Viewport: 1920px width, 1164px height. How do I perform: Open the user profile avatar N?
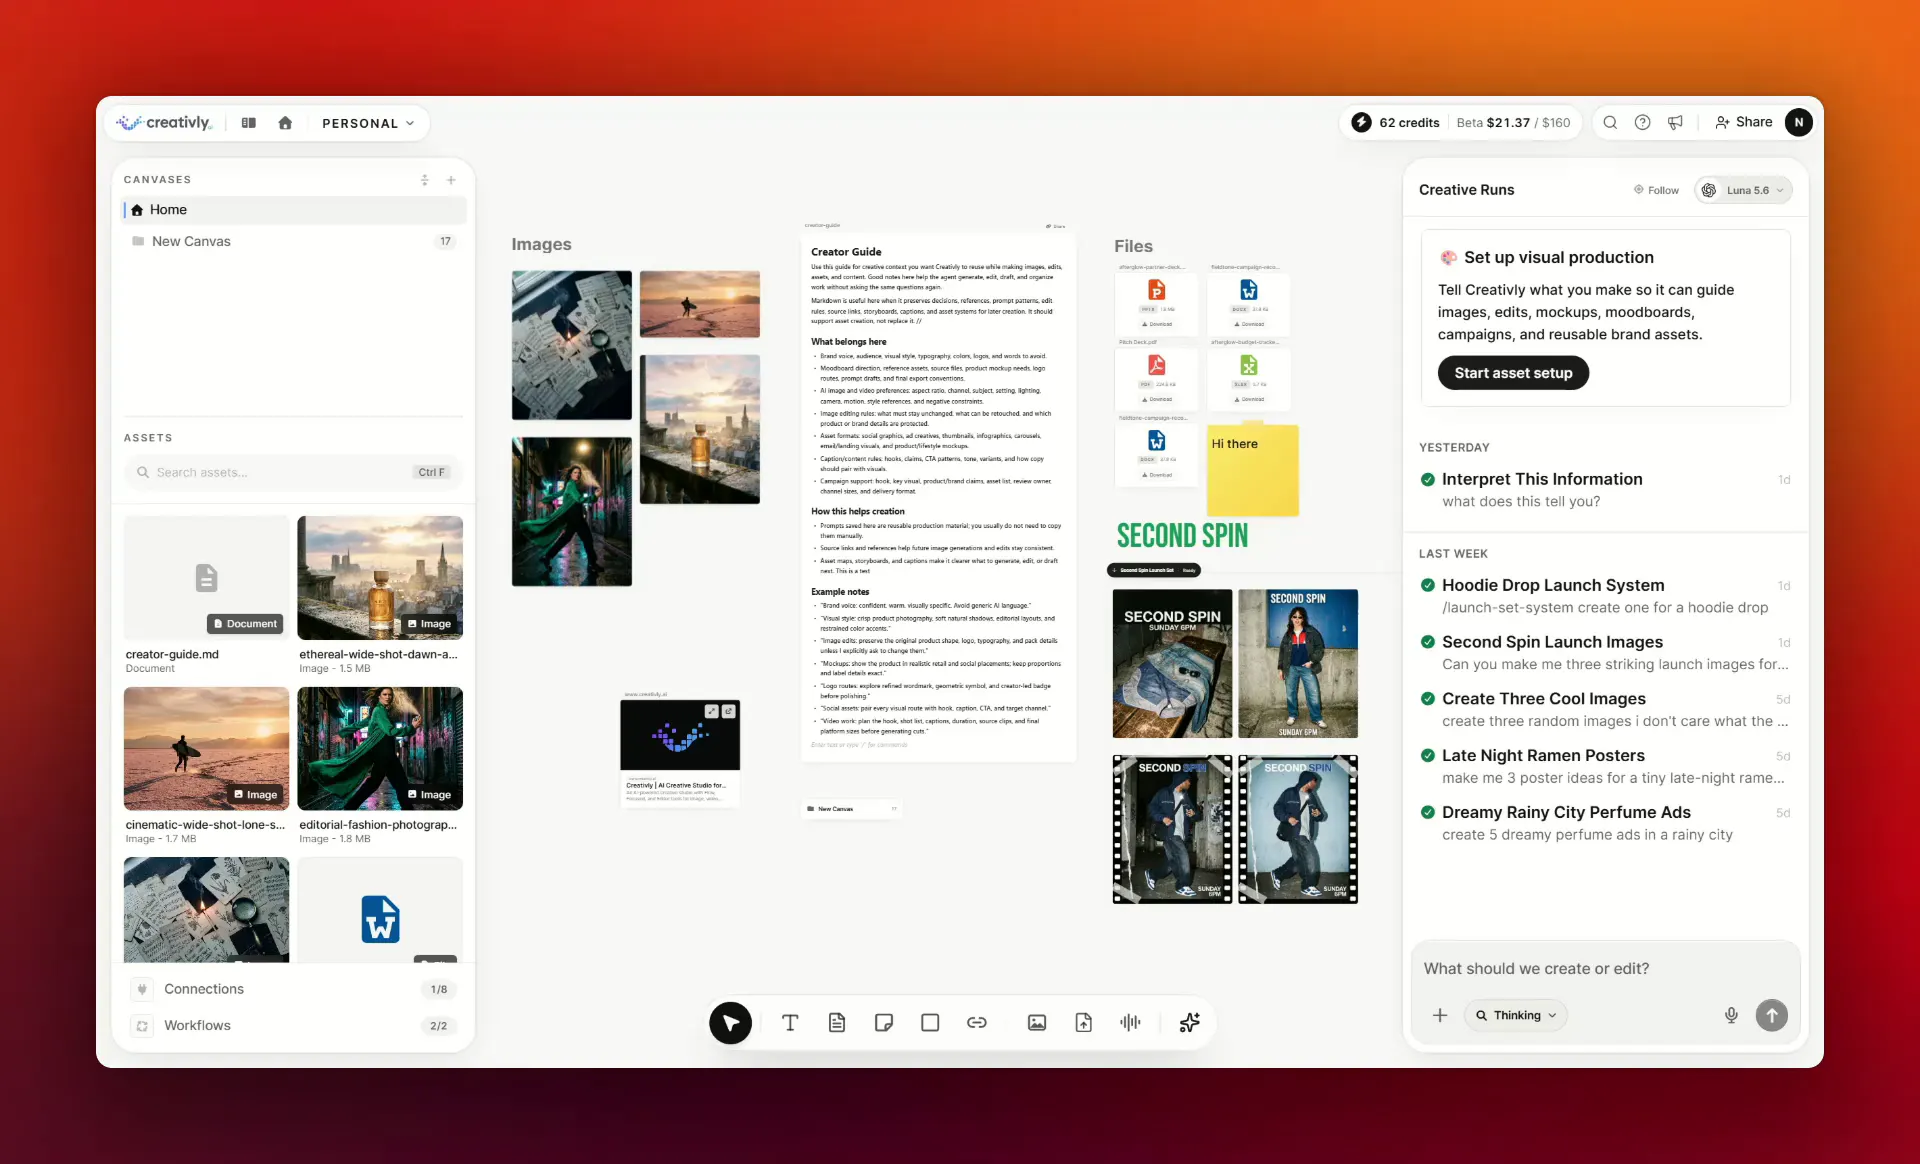(x=1798, y=122)
